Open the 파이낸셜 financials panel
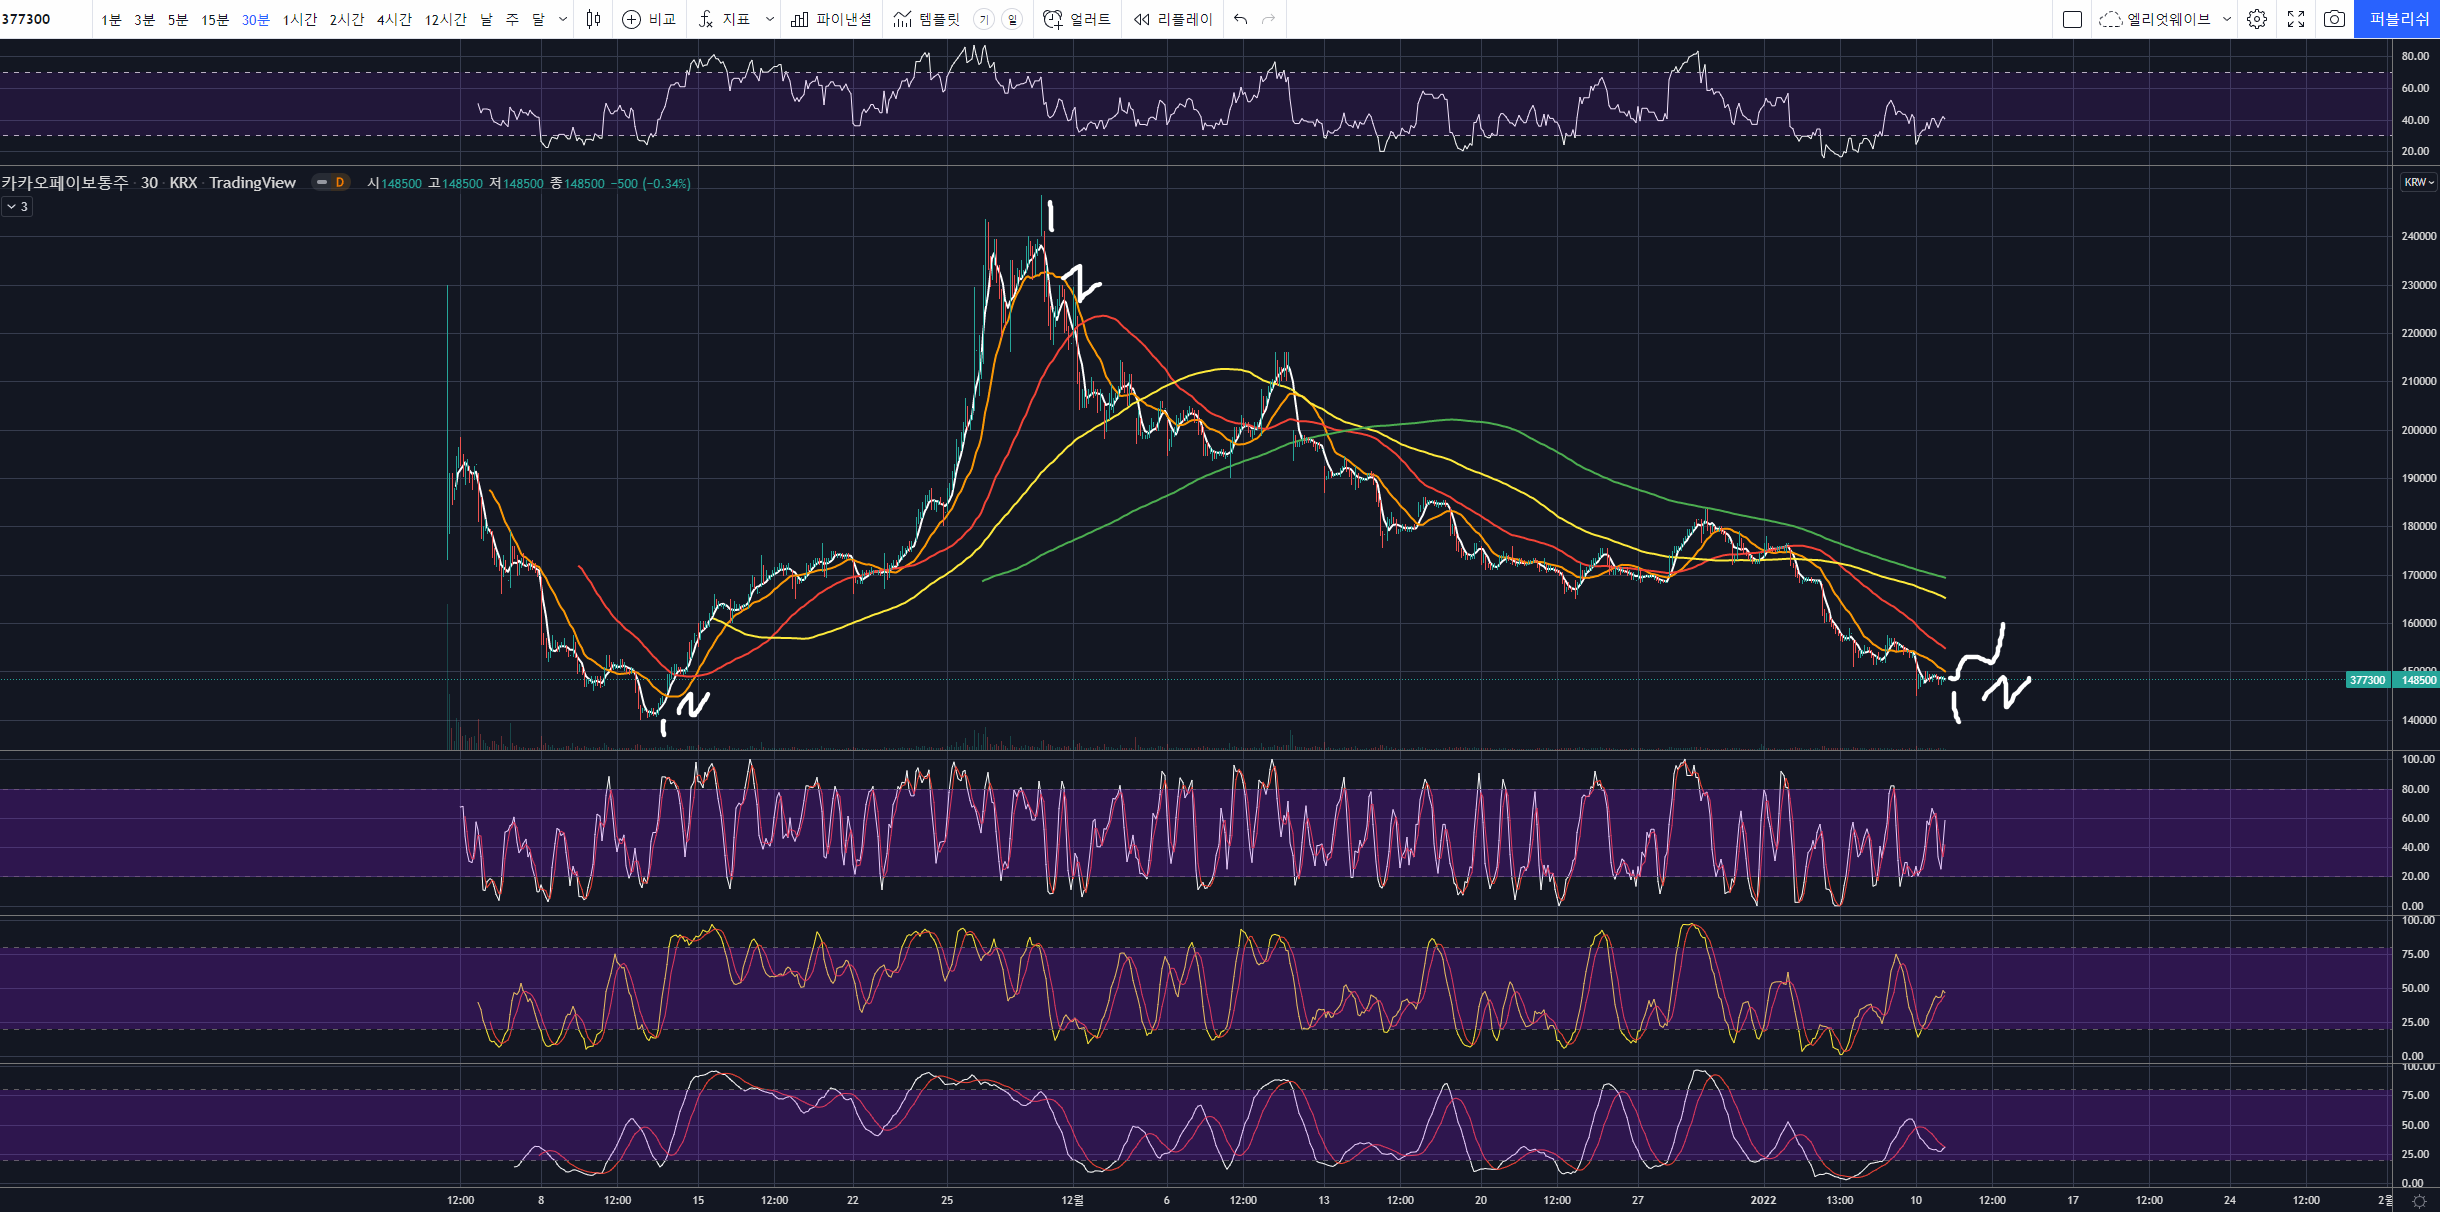Viewport: 2440px width, 1212px height. (x=831, y=19)
